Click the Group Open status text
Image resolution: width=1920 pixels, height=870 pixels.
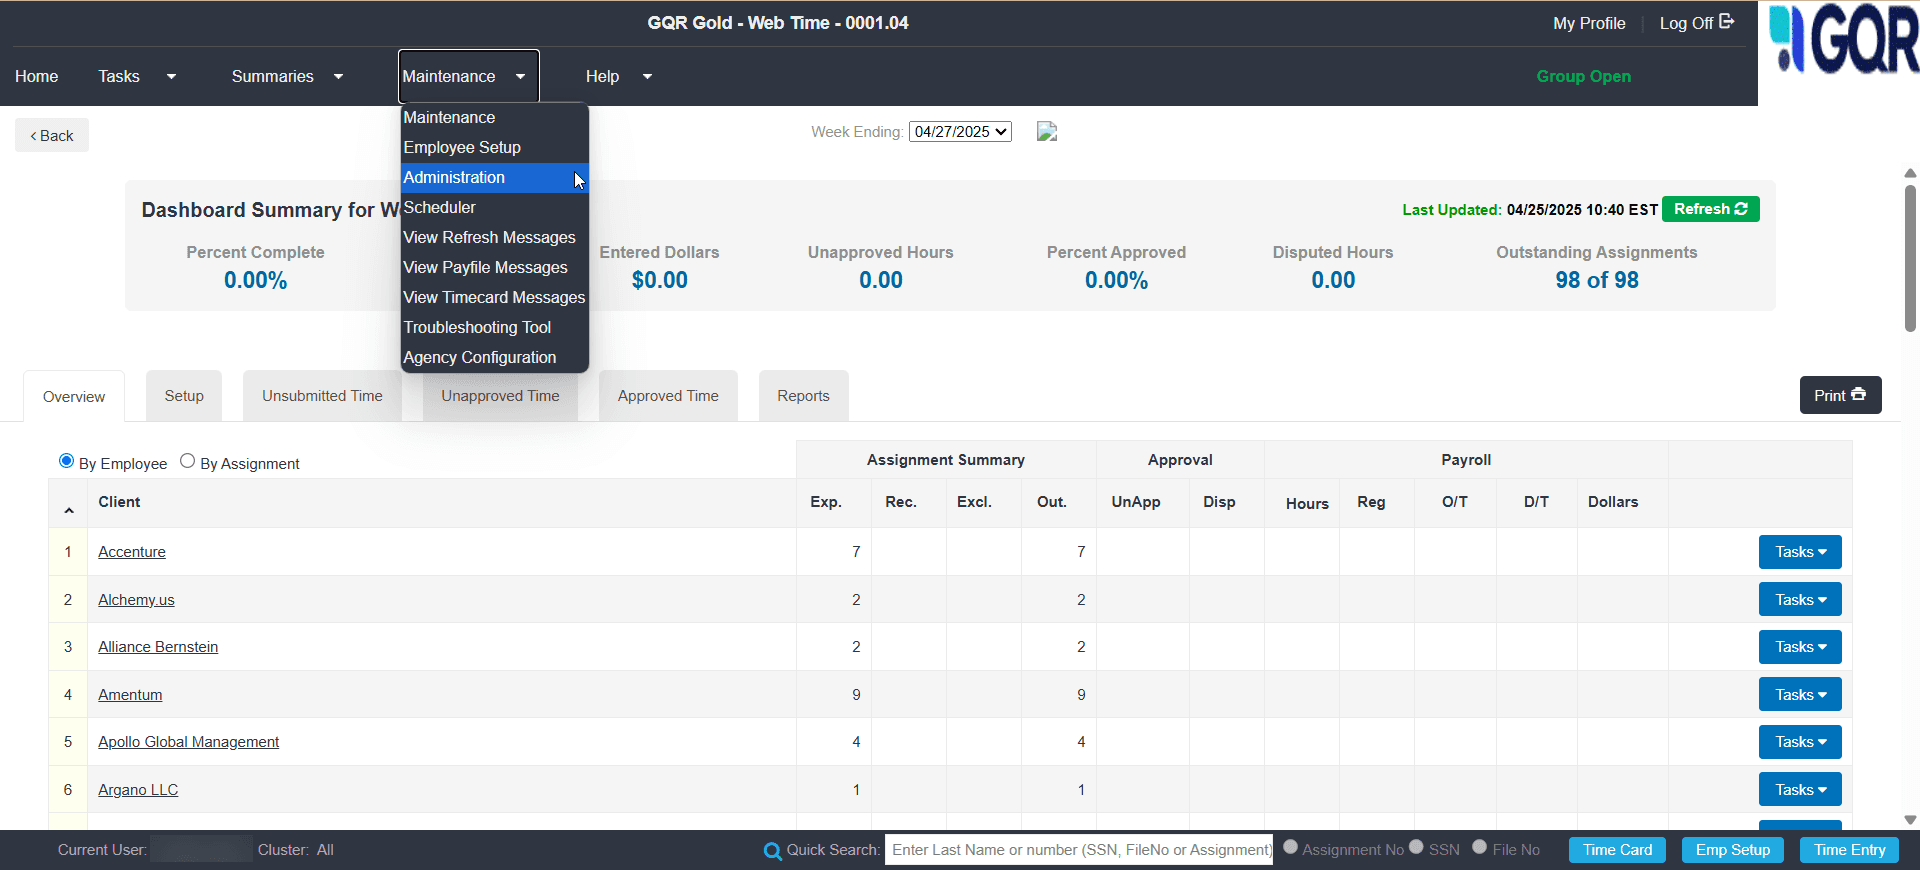1584,76
